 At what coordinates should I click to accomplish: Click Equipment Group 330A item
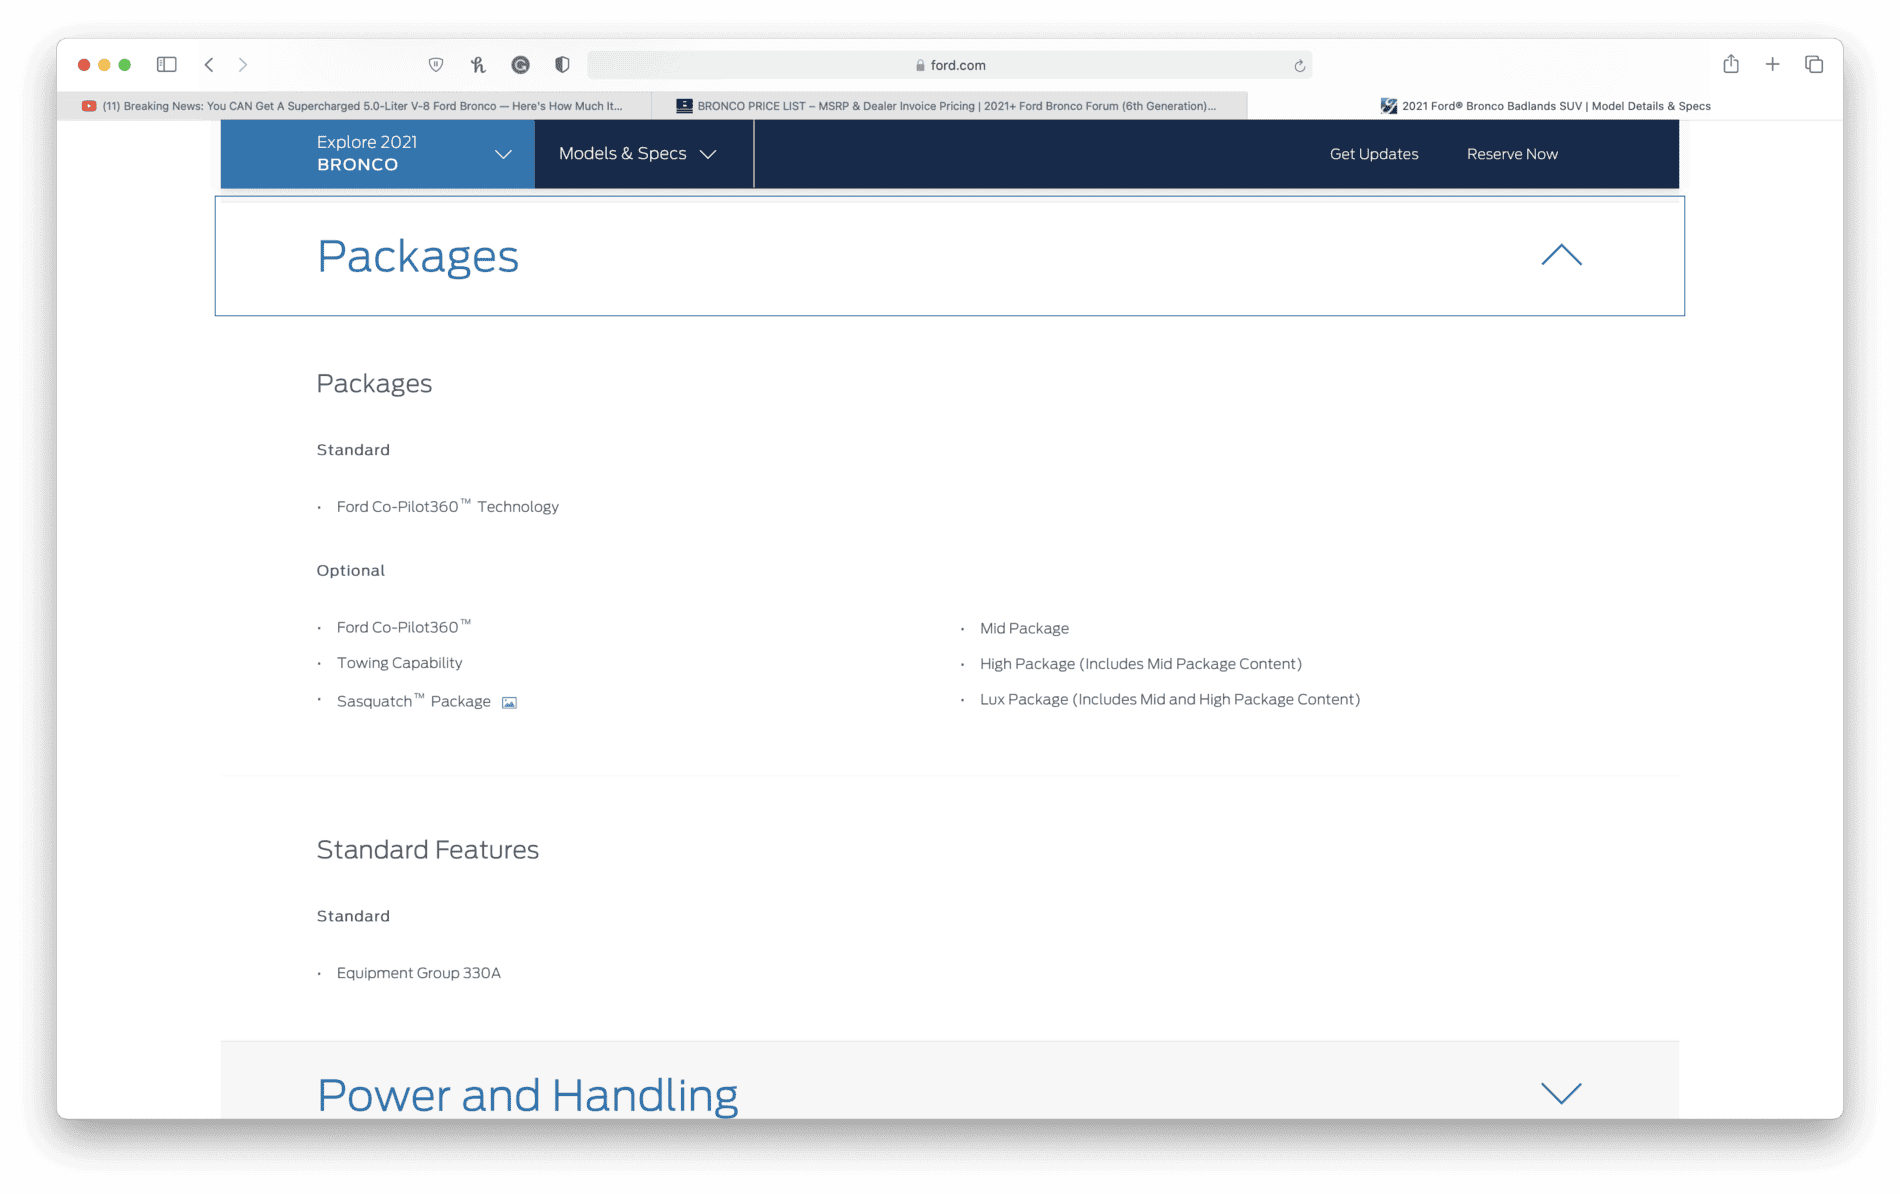[418, 973]
